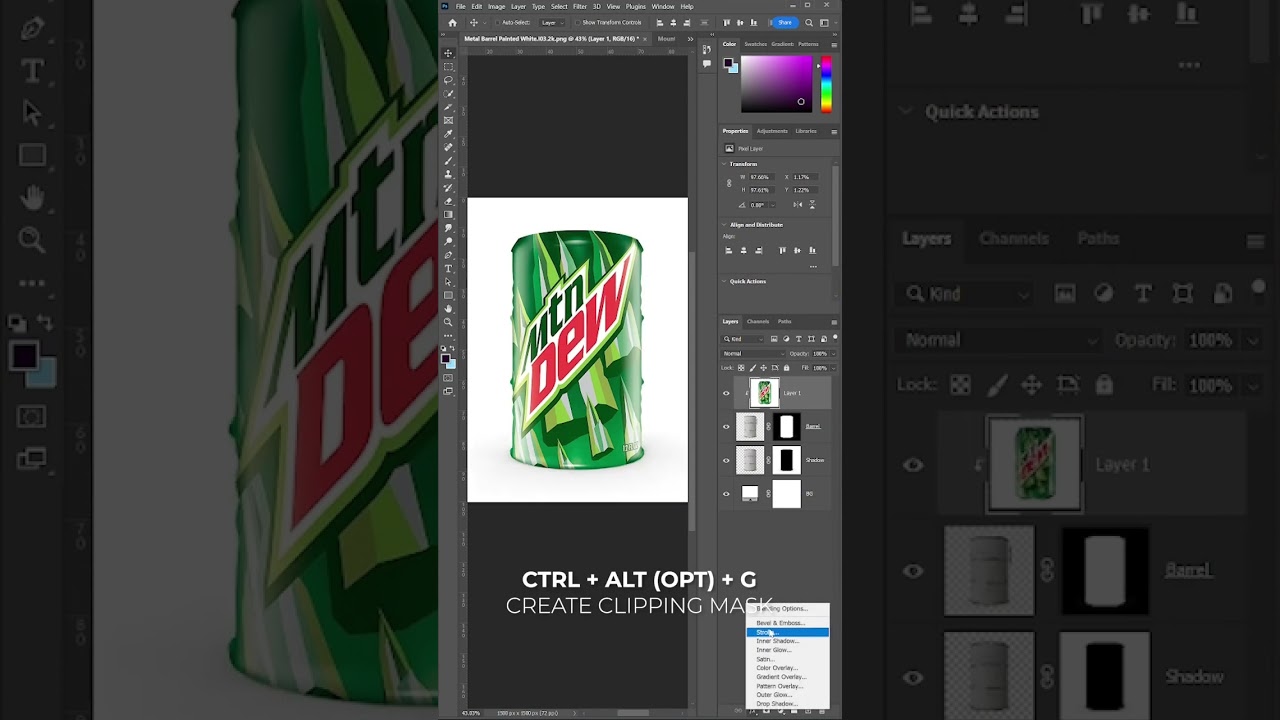Click the Share button
The height and width of the screenshot is (720, 1280).
click(x=785, y=22)
